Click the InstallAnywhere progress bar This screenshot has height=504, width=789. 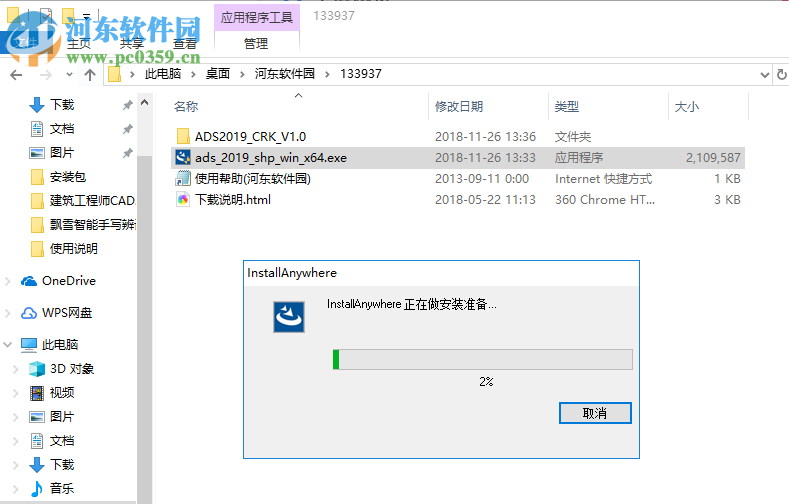[483, 360]
